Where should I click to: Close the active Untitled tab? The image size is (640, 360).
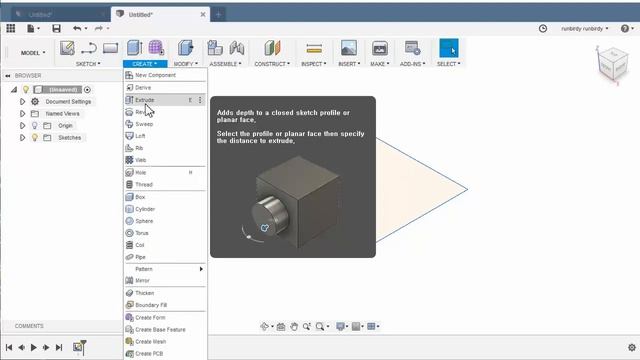pyautogui.click(x=203, y=14)
